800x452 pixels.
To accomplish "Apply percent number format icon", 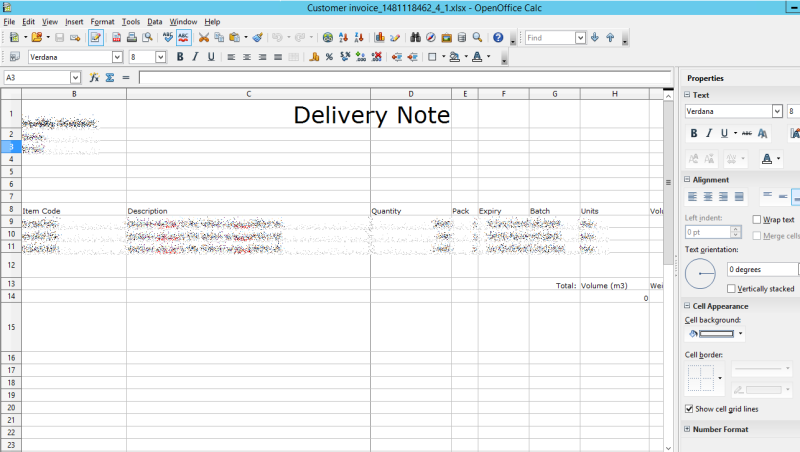I will tap(328, 57).
